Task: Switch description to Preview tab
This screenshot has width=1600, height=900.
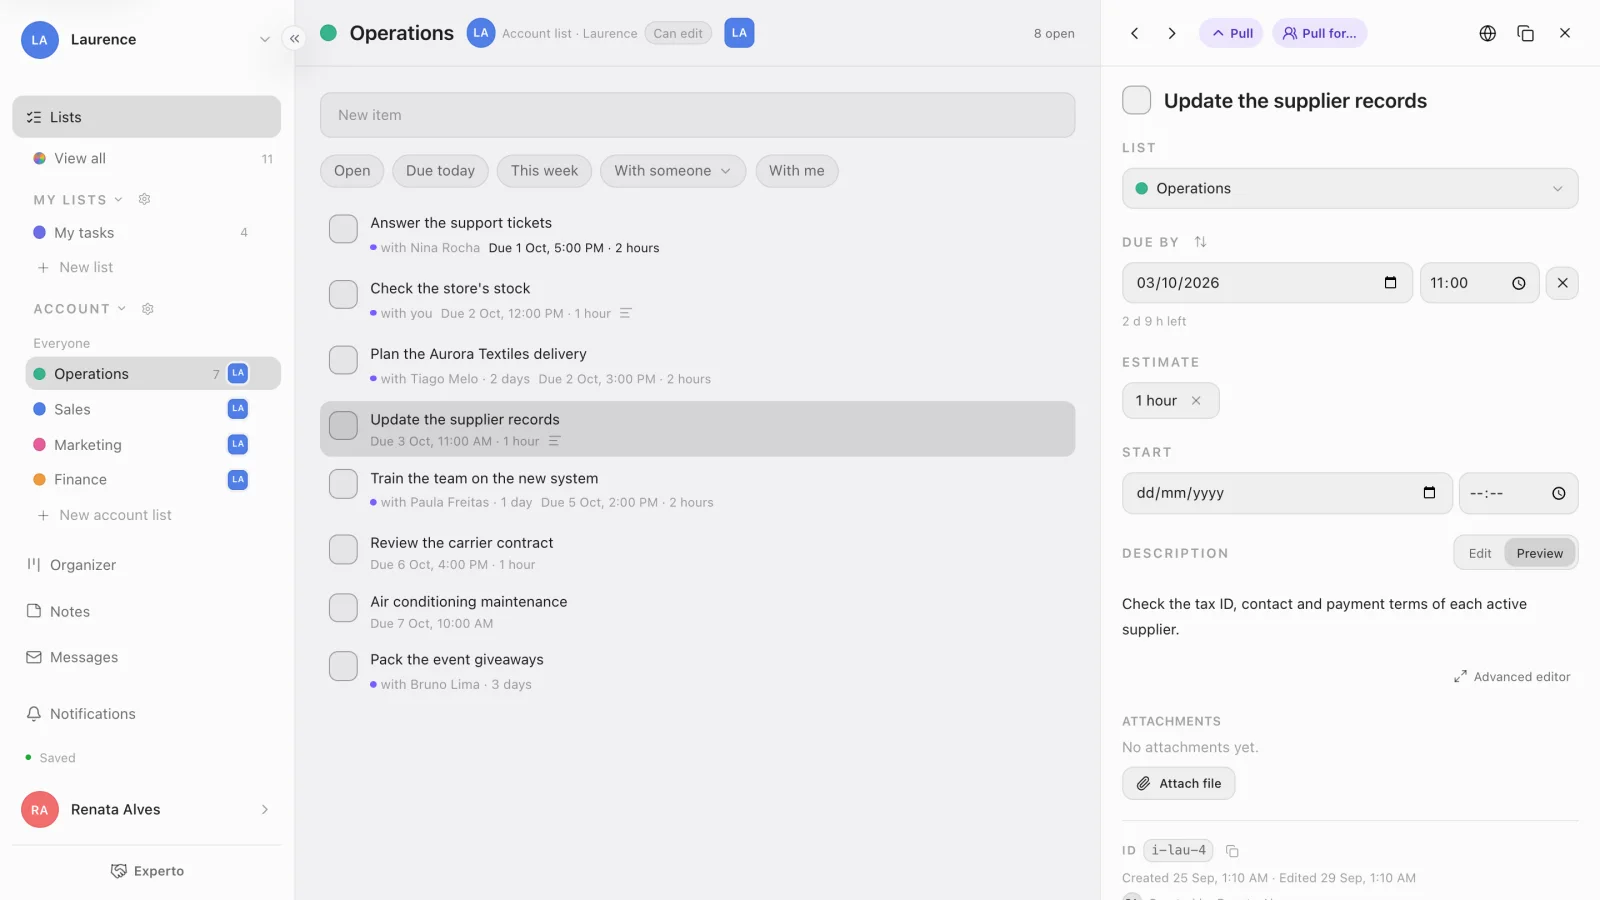Action: 1539,553
